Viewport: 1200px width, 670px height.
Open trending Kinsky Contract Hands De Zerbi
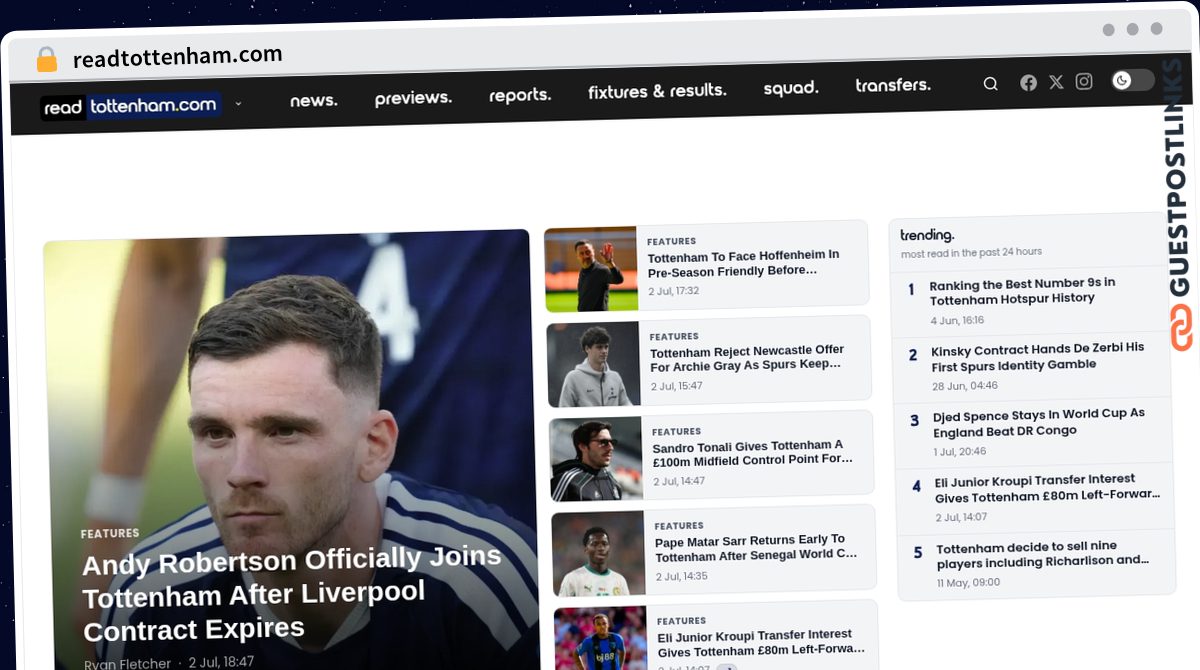1038,356
